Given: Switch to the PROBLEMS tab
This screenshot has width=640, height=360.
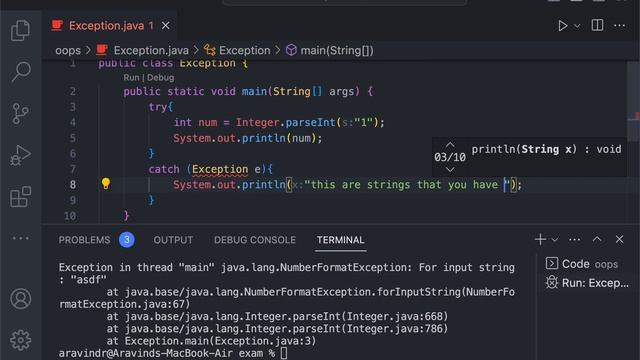Looking at the screenshot, I should coord(84,240).
